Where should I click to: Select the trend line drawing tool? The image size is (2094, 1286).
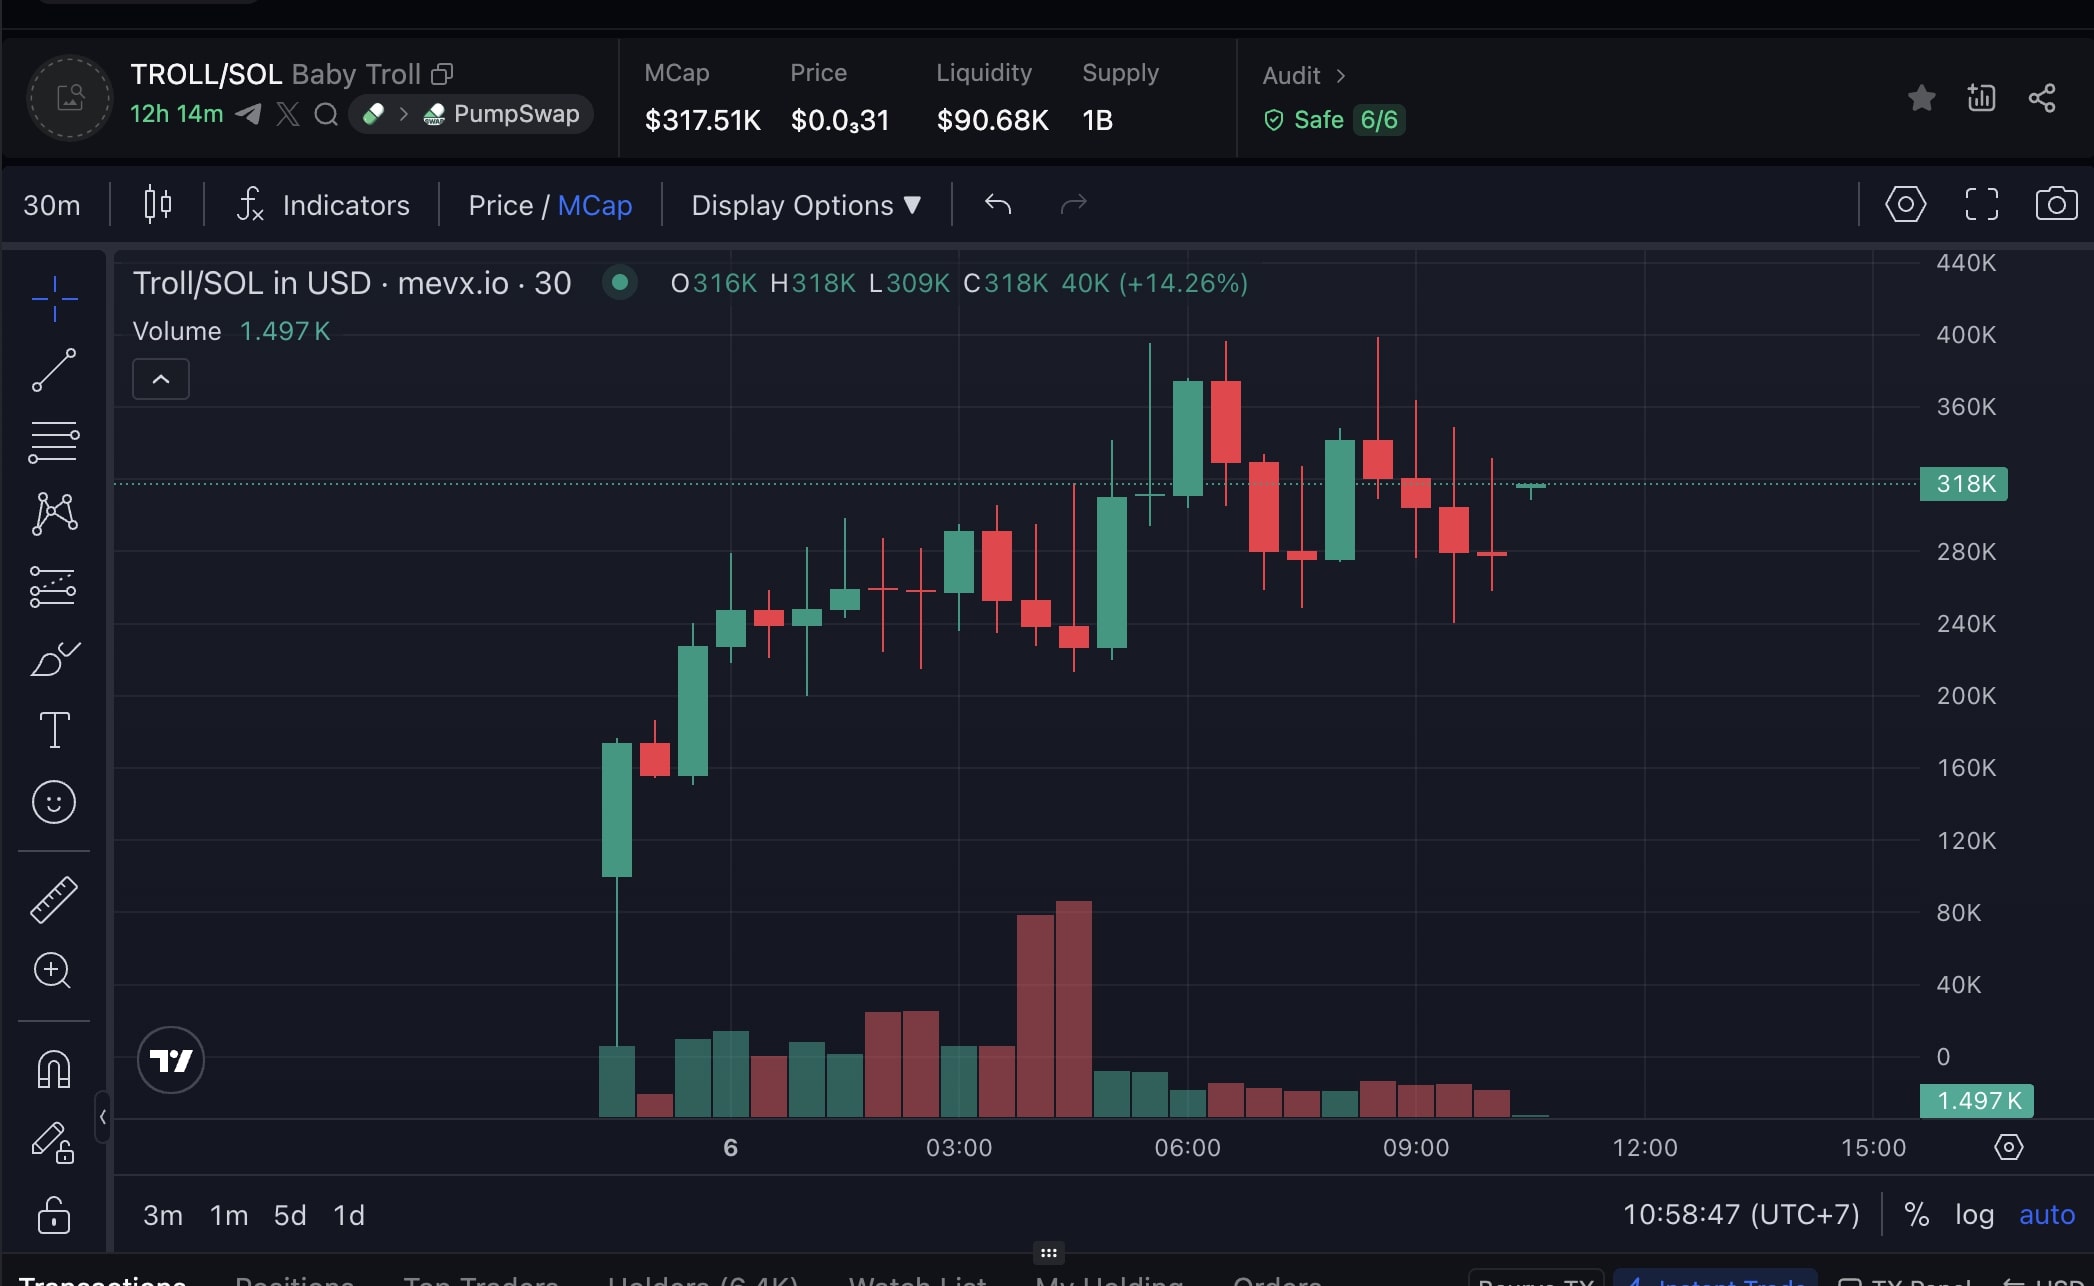[x=54, y=370]
